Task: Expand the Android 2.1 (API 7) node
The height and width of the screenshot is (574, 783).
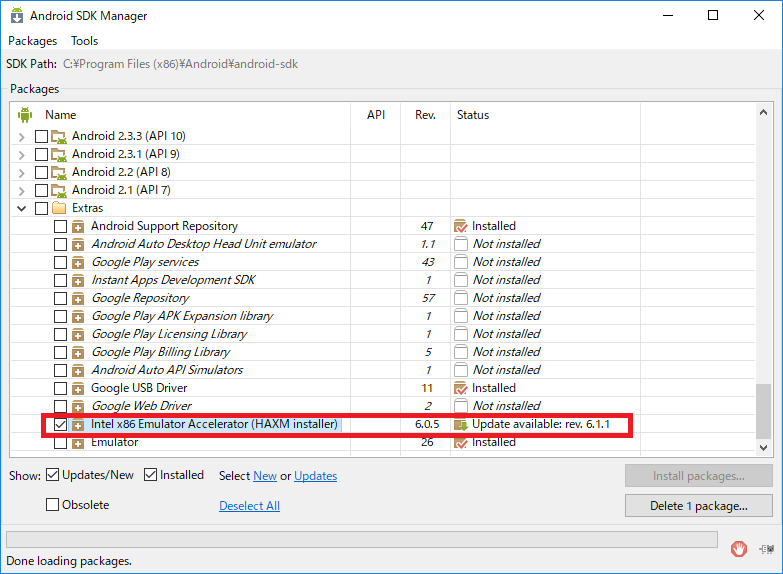Action: click(21, 190)
